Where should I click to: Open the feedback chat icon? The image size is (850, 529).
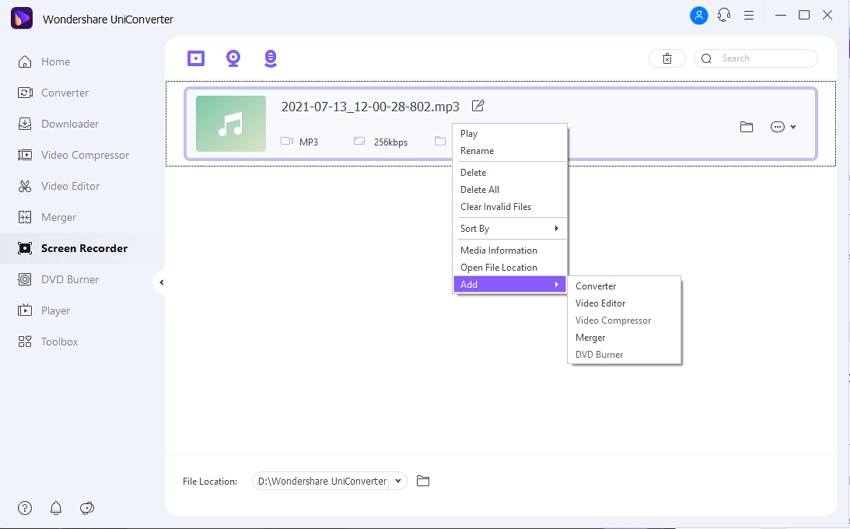pyautogui.click(x=87, y=508)
